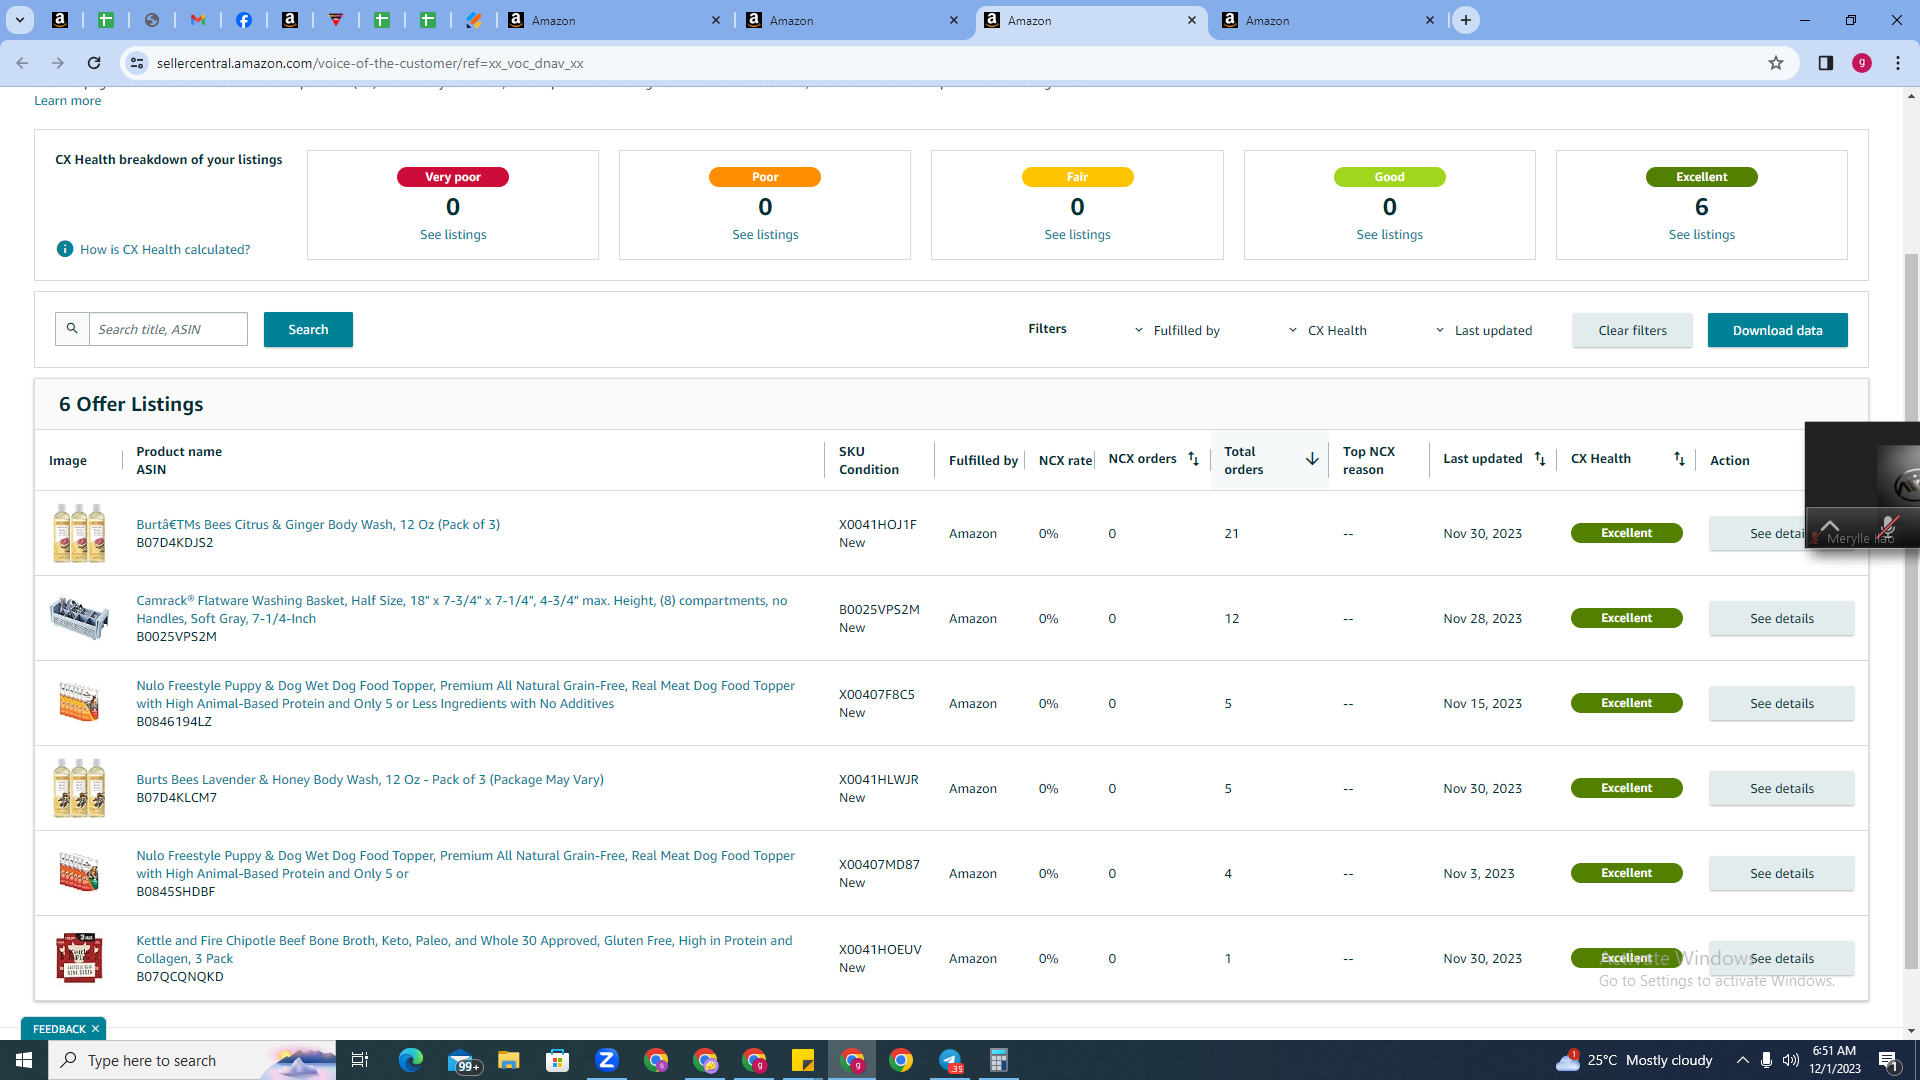Open Kettle and Fire Chipotle Bone Broth link
This screenshot has width=1920, height=1080.
464,949
